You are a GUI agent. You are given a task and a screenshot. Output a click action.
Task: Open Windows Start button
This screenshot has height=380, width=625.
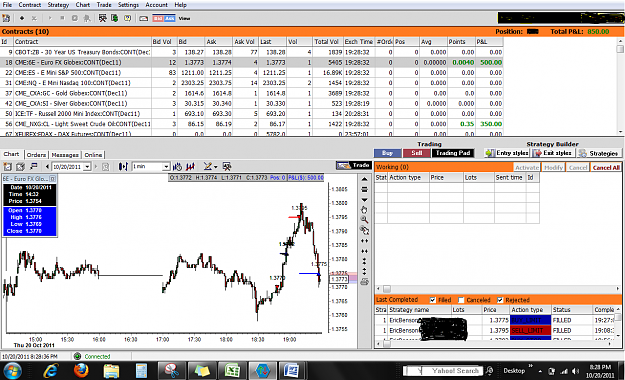pos(12,371)
